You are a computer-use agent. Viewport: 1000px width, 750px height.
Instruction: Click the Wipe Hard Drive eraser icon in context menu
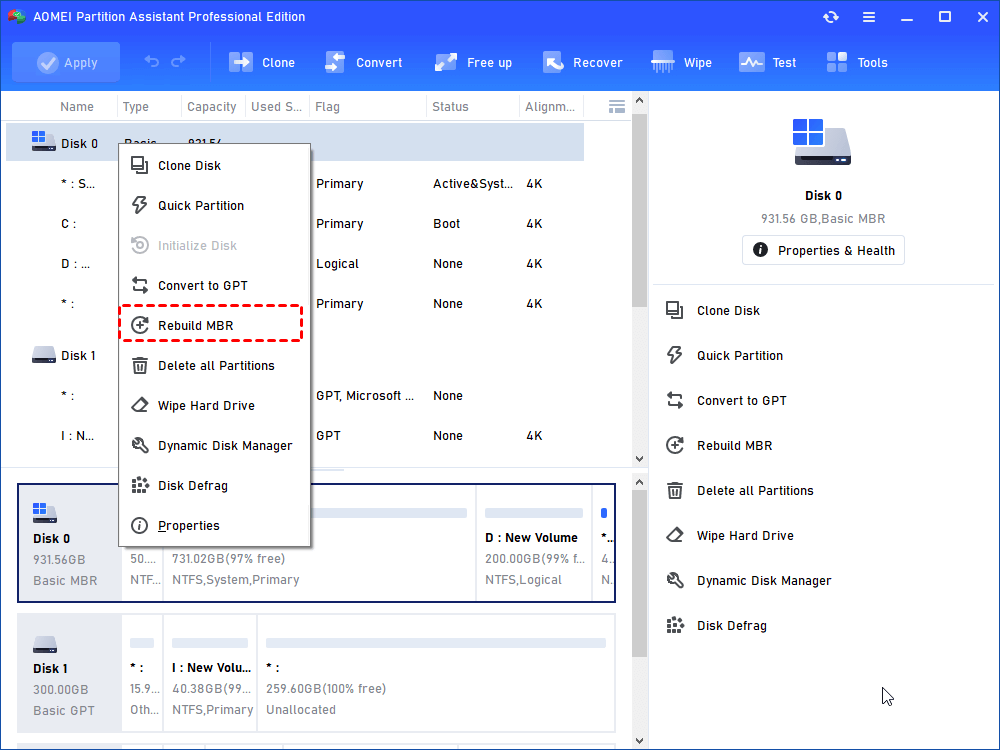click(140, 406)
